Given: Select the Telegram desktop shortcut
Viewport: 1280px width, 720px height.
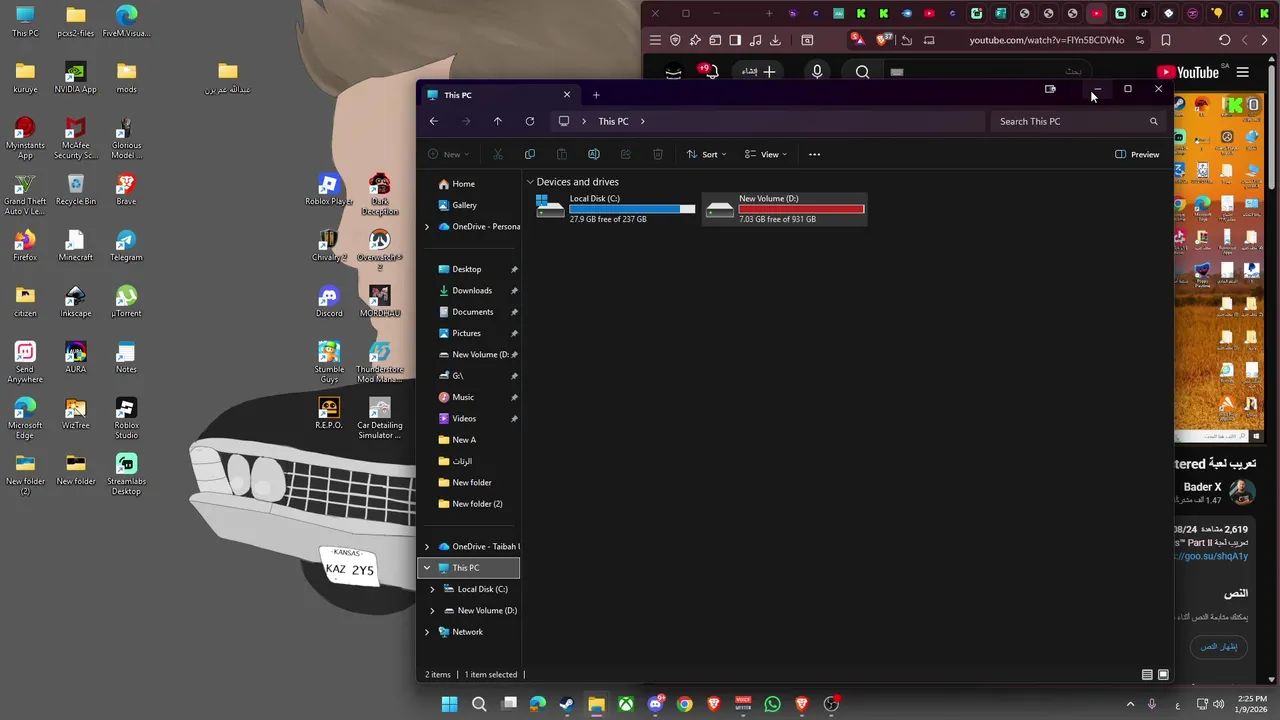Looking at the screenshot, I should (126, 245).
